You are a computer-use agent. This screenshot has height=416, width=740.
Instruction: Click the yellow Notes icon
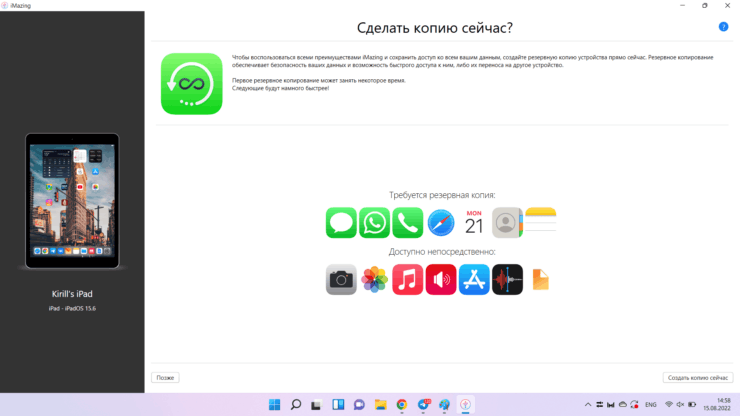pos(541,220)
